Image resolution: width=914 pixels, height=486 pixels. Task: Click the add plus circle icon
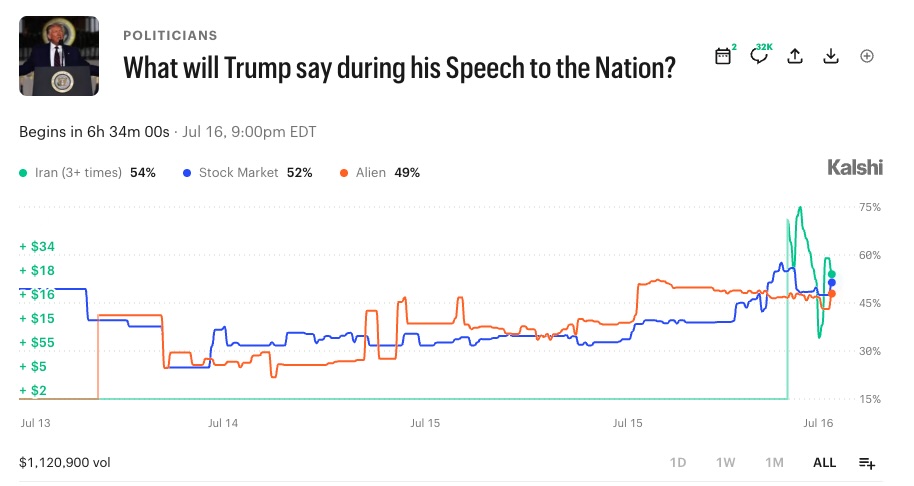coord(867,56)
